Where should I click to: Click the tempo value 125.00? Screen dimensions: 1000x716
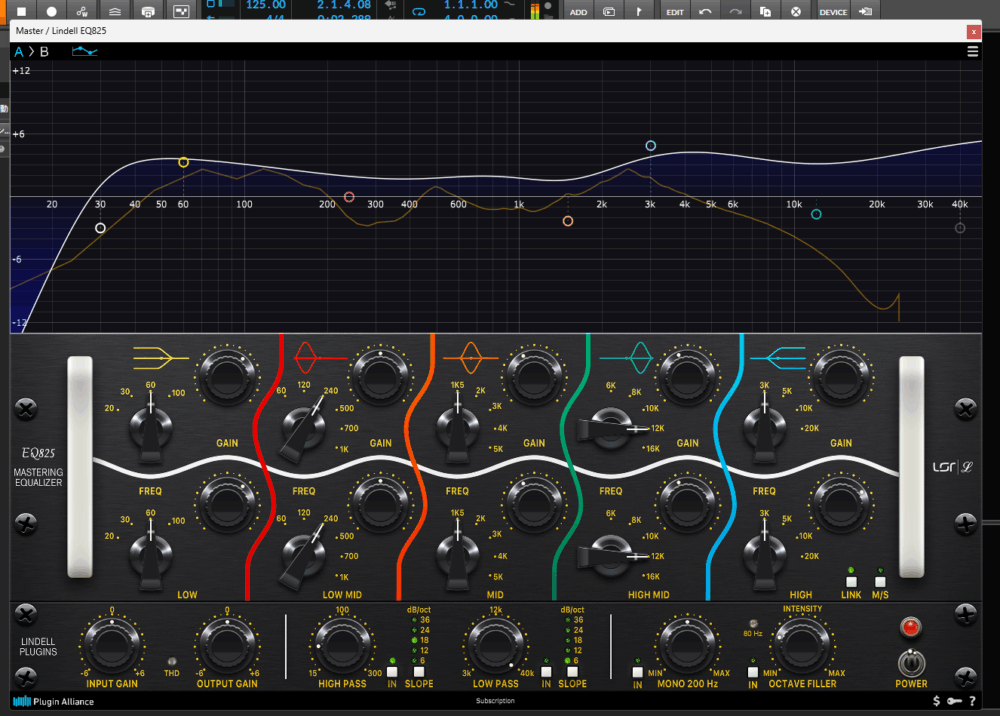tap(265, 5)
